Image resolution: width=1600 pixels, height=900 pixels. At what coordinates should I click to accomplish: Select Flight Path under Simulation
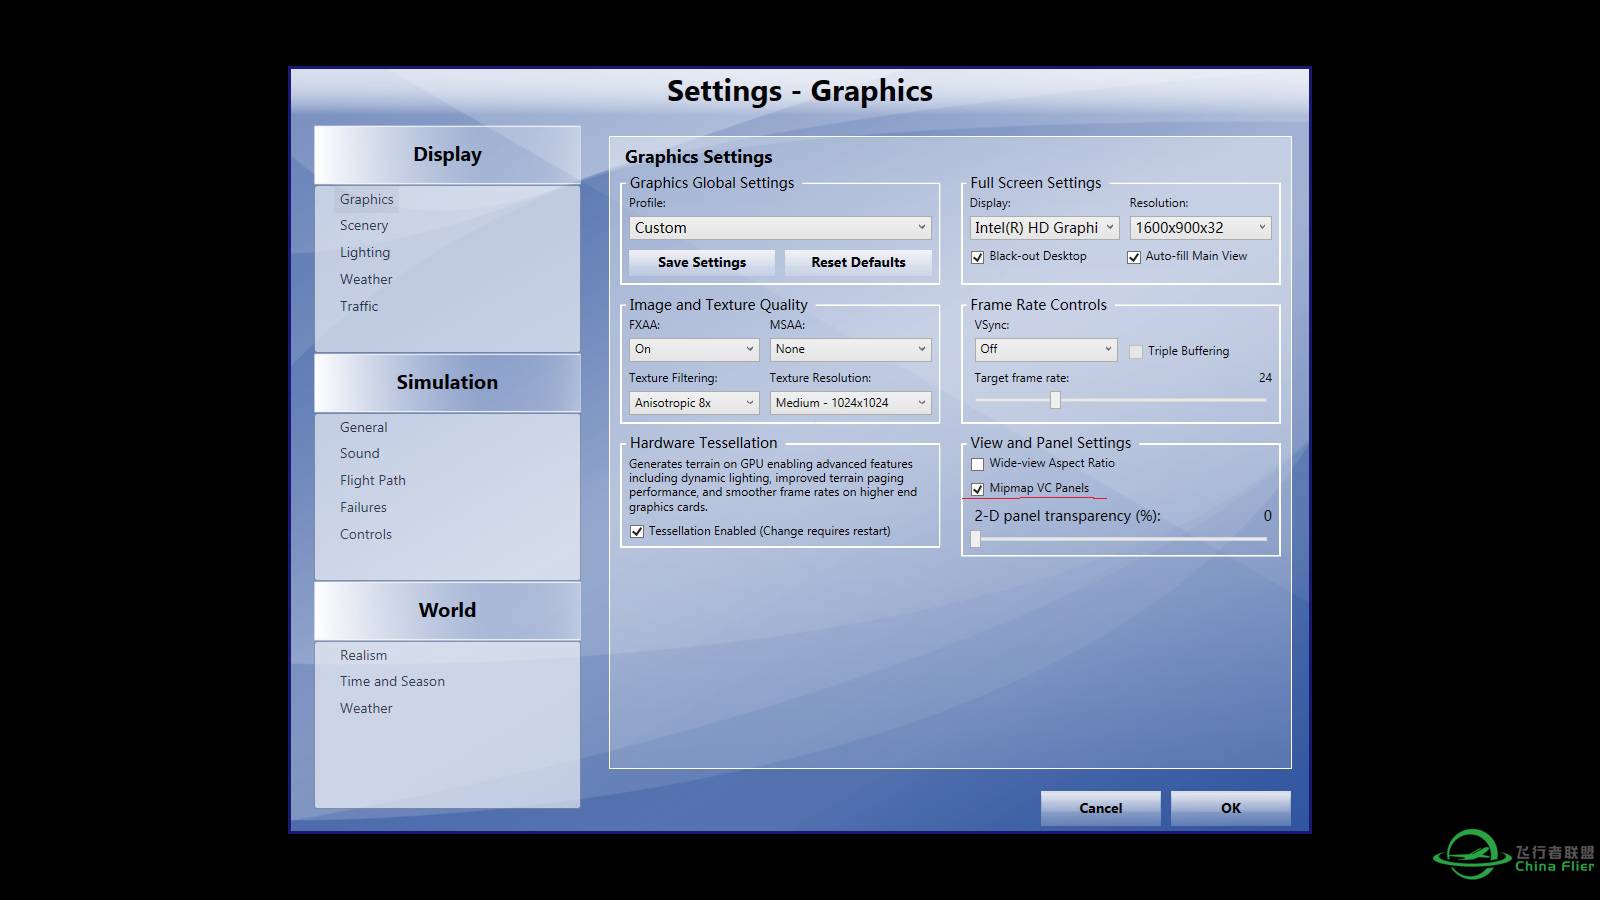coord(372,480)
